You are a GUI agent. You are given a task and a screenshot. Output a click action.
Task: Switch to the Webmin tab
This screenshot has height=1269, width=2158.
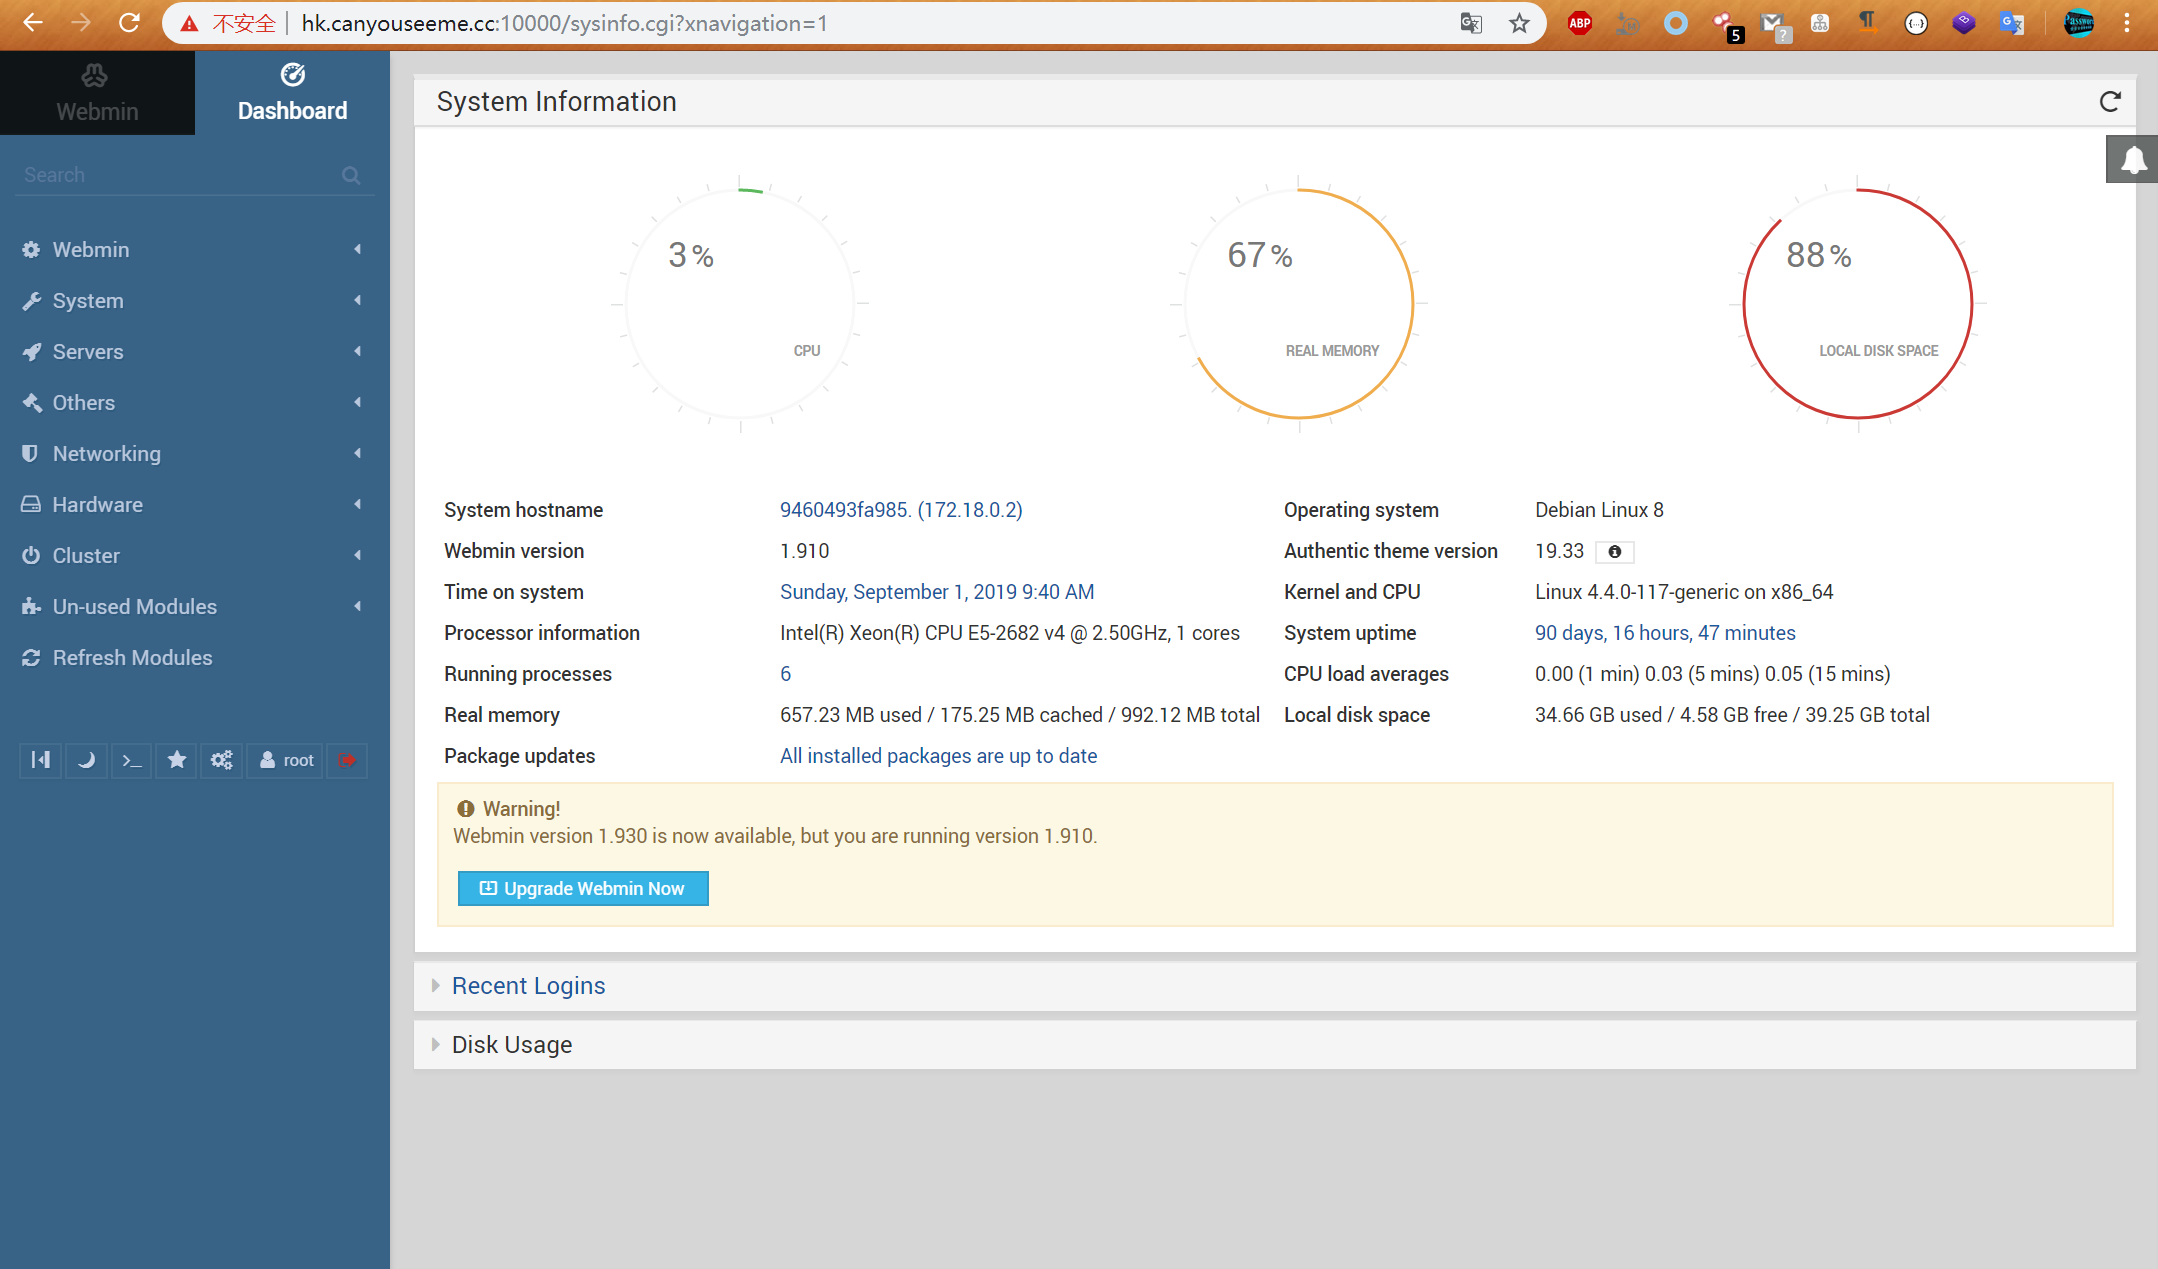coord(97,93)
